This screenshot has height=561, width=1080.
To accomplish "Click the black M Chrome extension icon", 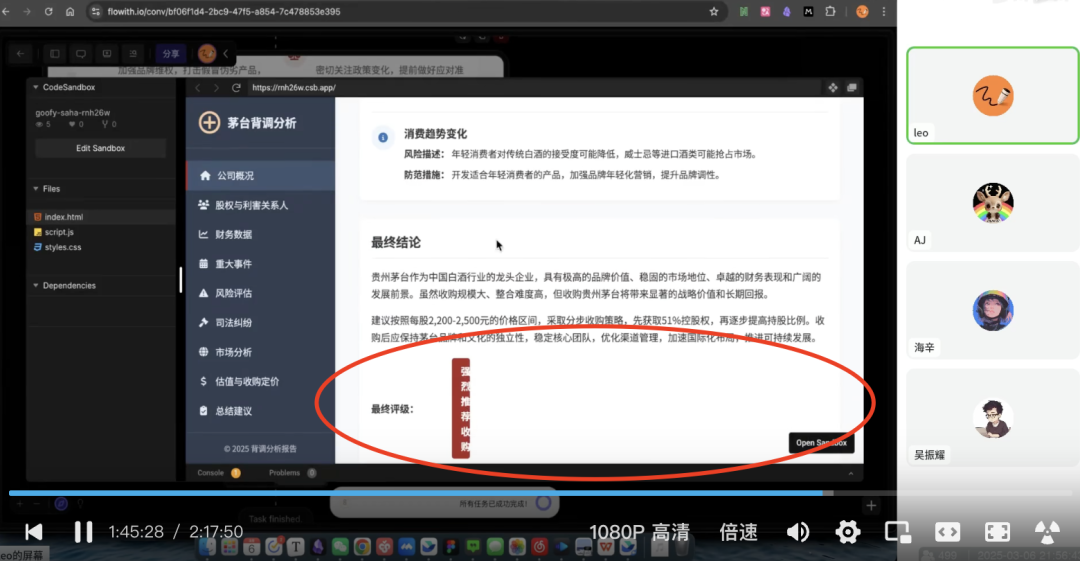I will [808, 12].
